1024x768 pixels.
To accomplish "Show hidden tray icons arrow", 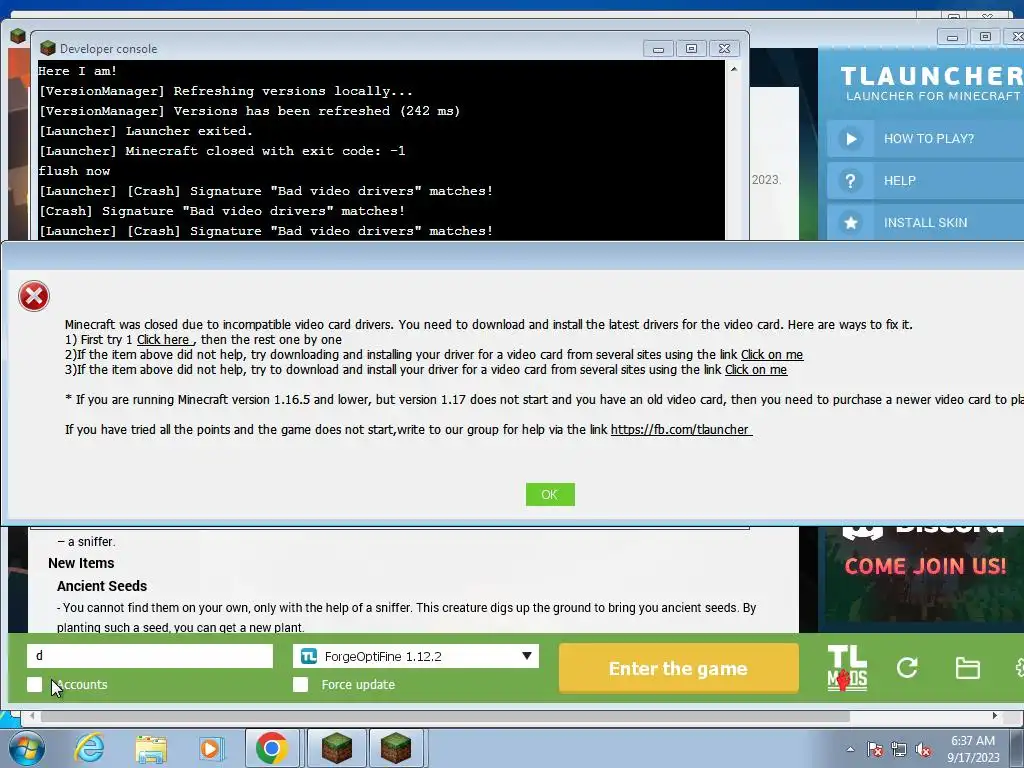I will tap(850, 749).
